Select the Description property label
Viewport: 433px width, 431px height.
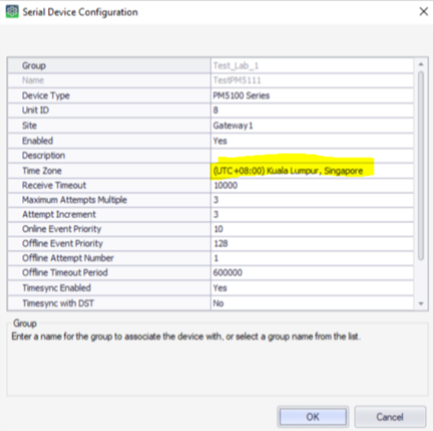pyautogui.click(x=43, y=156)
